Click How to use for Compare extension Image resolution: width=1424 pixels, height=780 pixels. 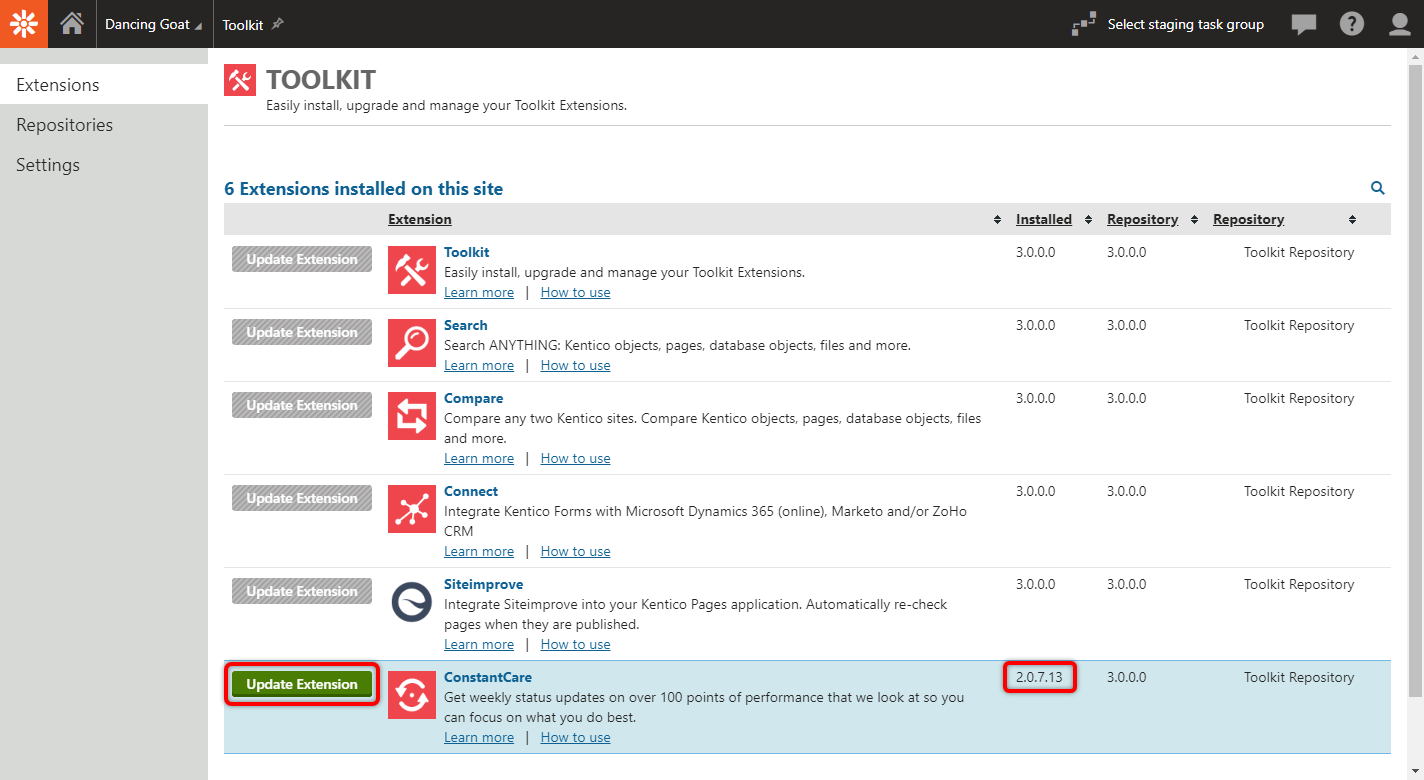click(576, 459)
